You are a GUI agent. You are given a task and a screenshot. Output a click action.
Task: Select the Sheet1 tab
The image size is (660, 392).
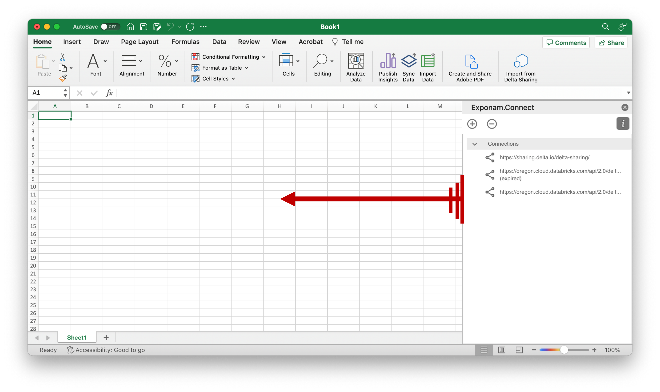click(77, 338)
